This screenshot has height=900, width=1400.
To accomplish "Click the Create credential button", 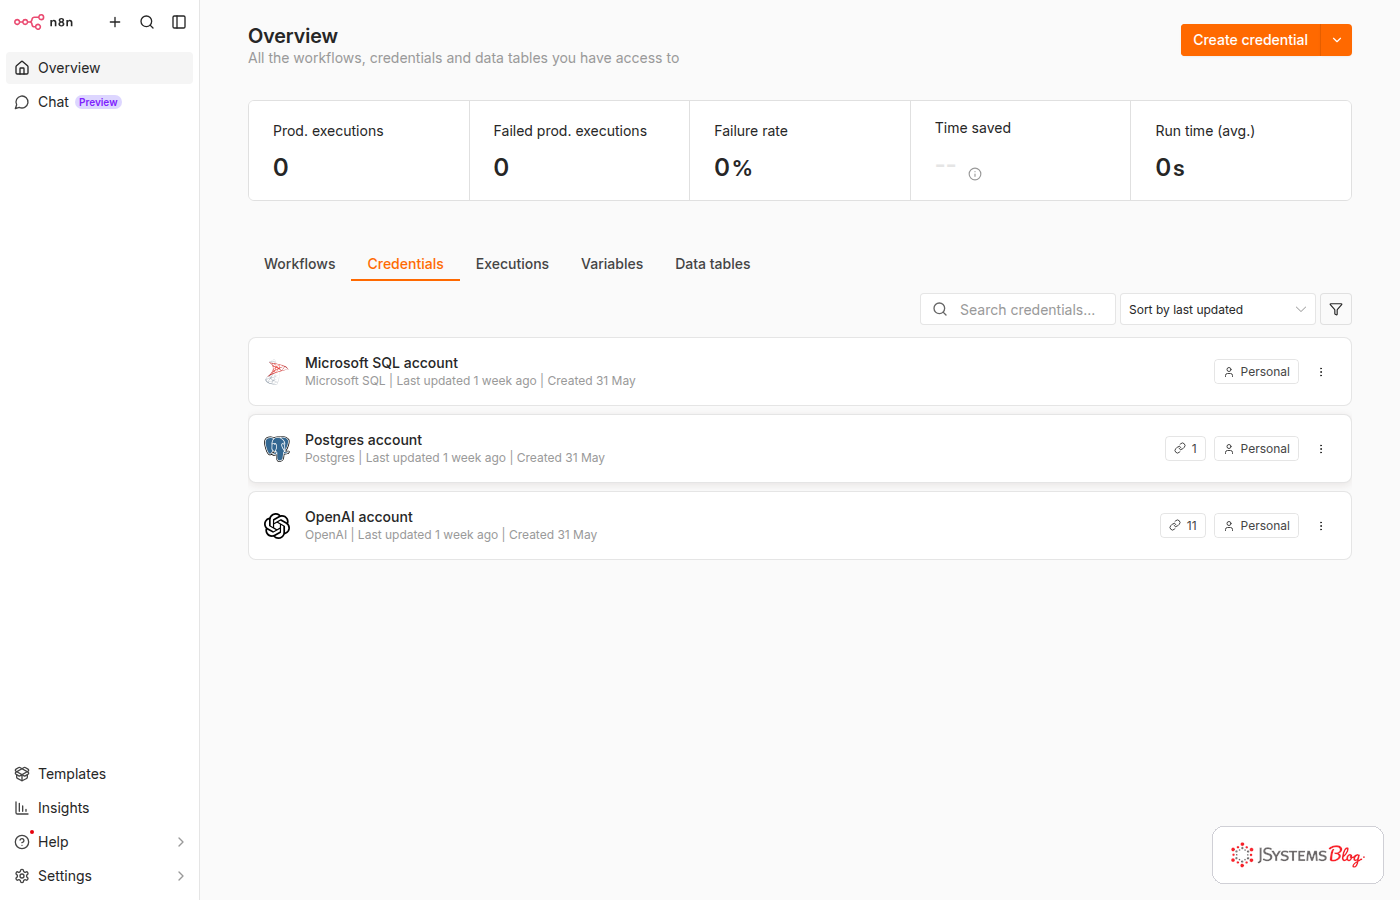I will [x=1250, y=40].
